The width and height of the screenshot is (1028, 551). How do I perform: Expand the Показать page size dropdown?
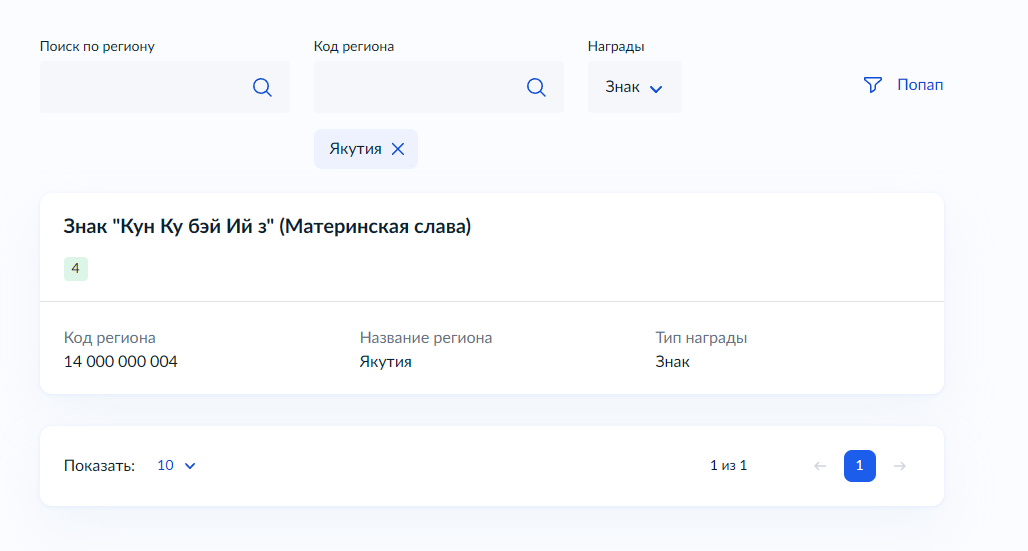pos(177,466)
